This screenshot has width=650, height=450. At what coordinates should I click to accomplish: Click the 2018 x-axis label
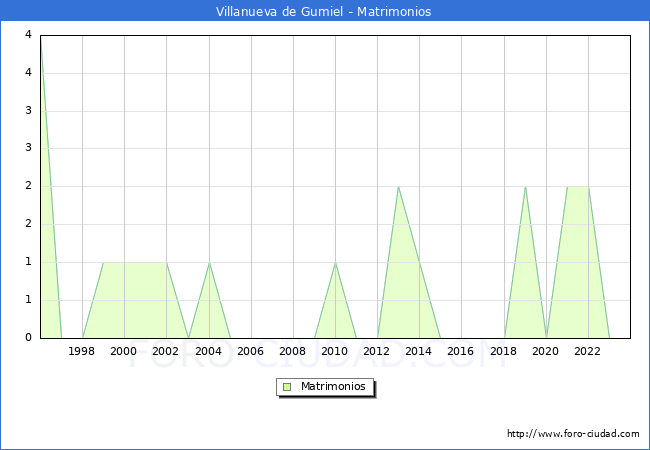[503, 351]
